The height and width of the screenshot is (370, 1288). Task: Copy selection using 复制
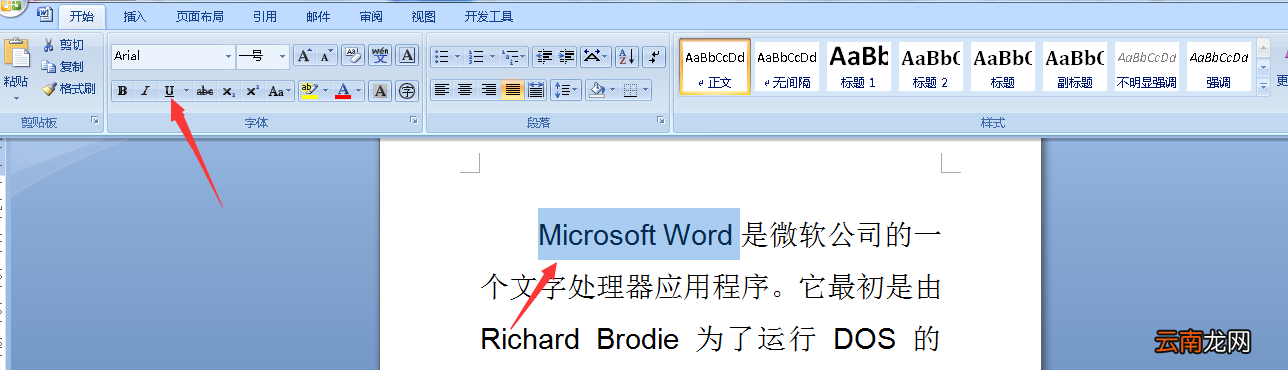coord(63,66)
